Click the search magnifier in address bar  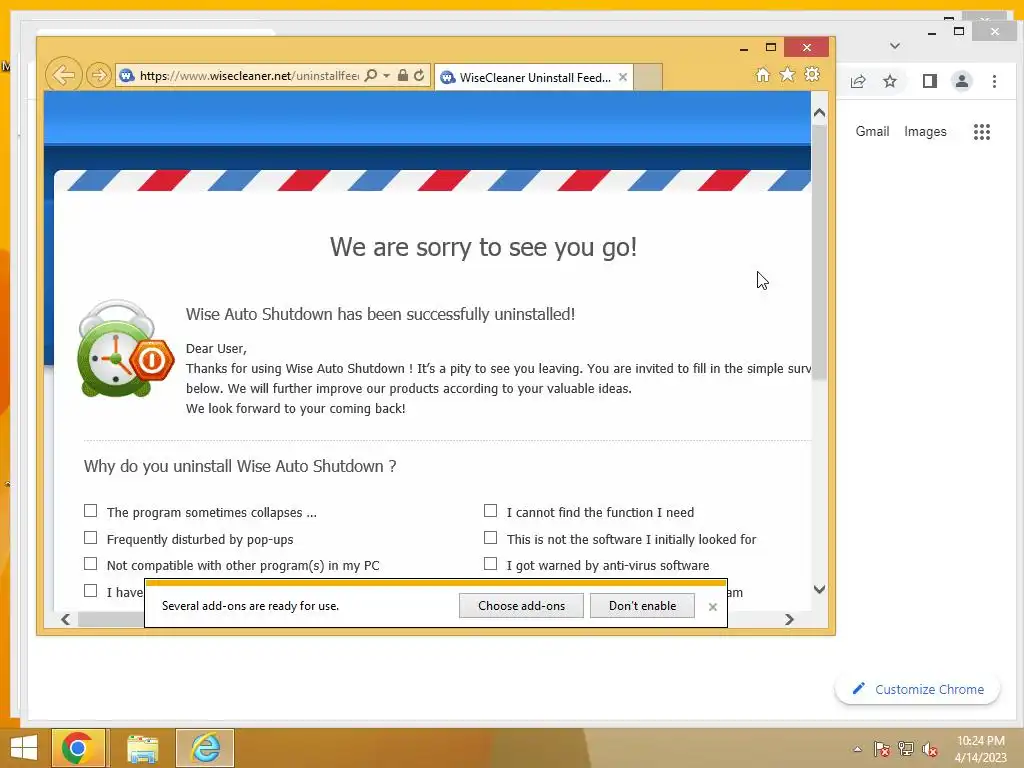click(370, 75)
